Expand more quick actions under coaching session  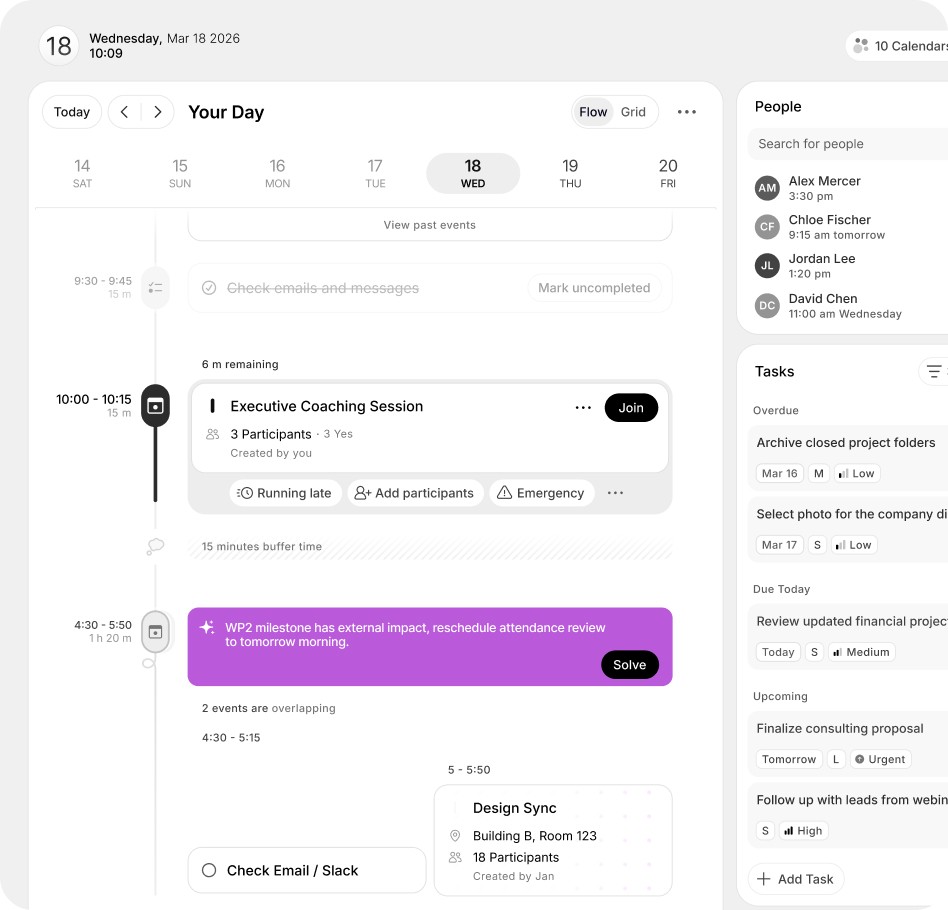(x=615, y=493)
